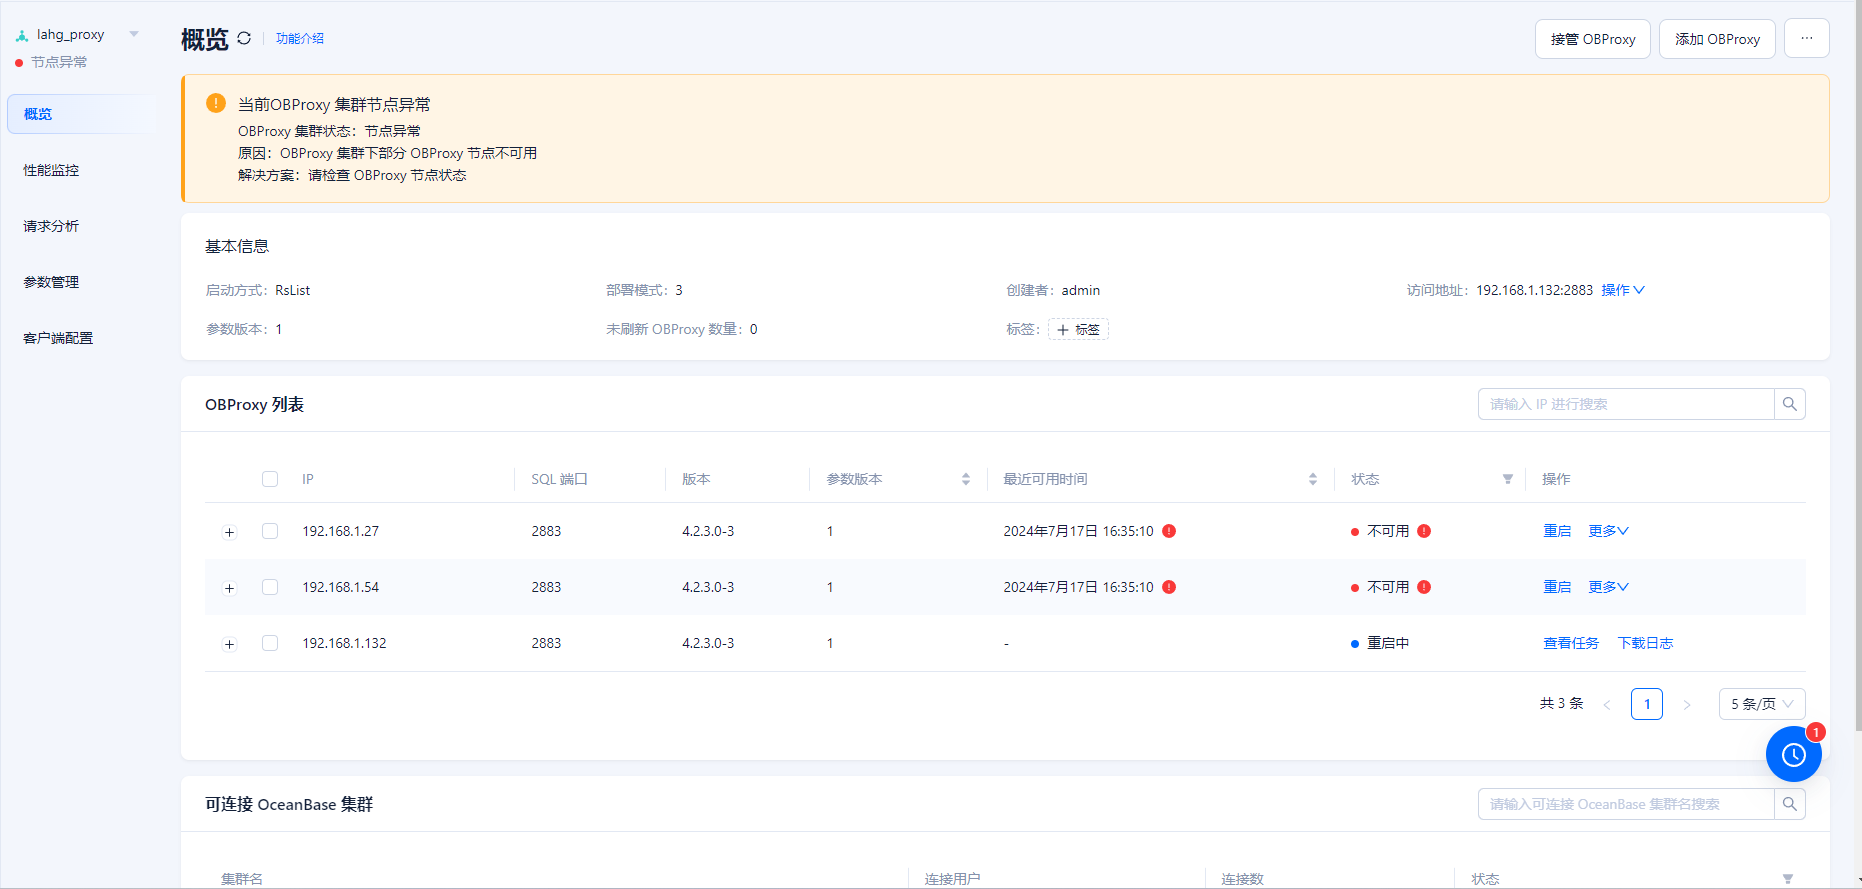The height and width of the screenshot is (889, 1862).
Task: Focus the IP search input field
Action: (x=1626, y=404)
